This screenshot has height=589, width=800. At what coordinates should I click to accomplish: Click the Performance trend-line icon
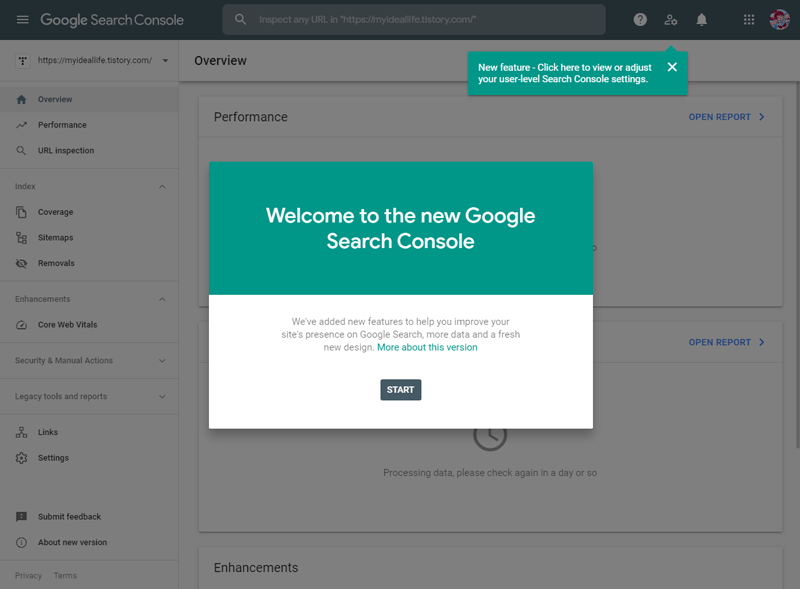click(x=21, y=125)
